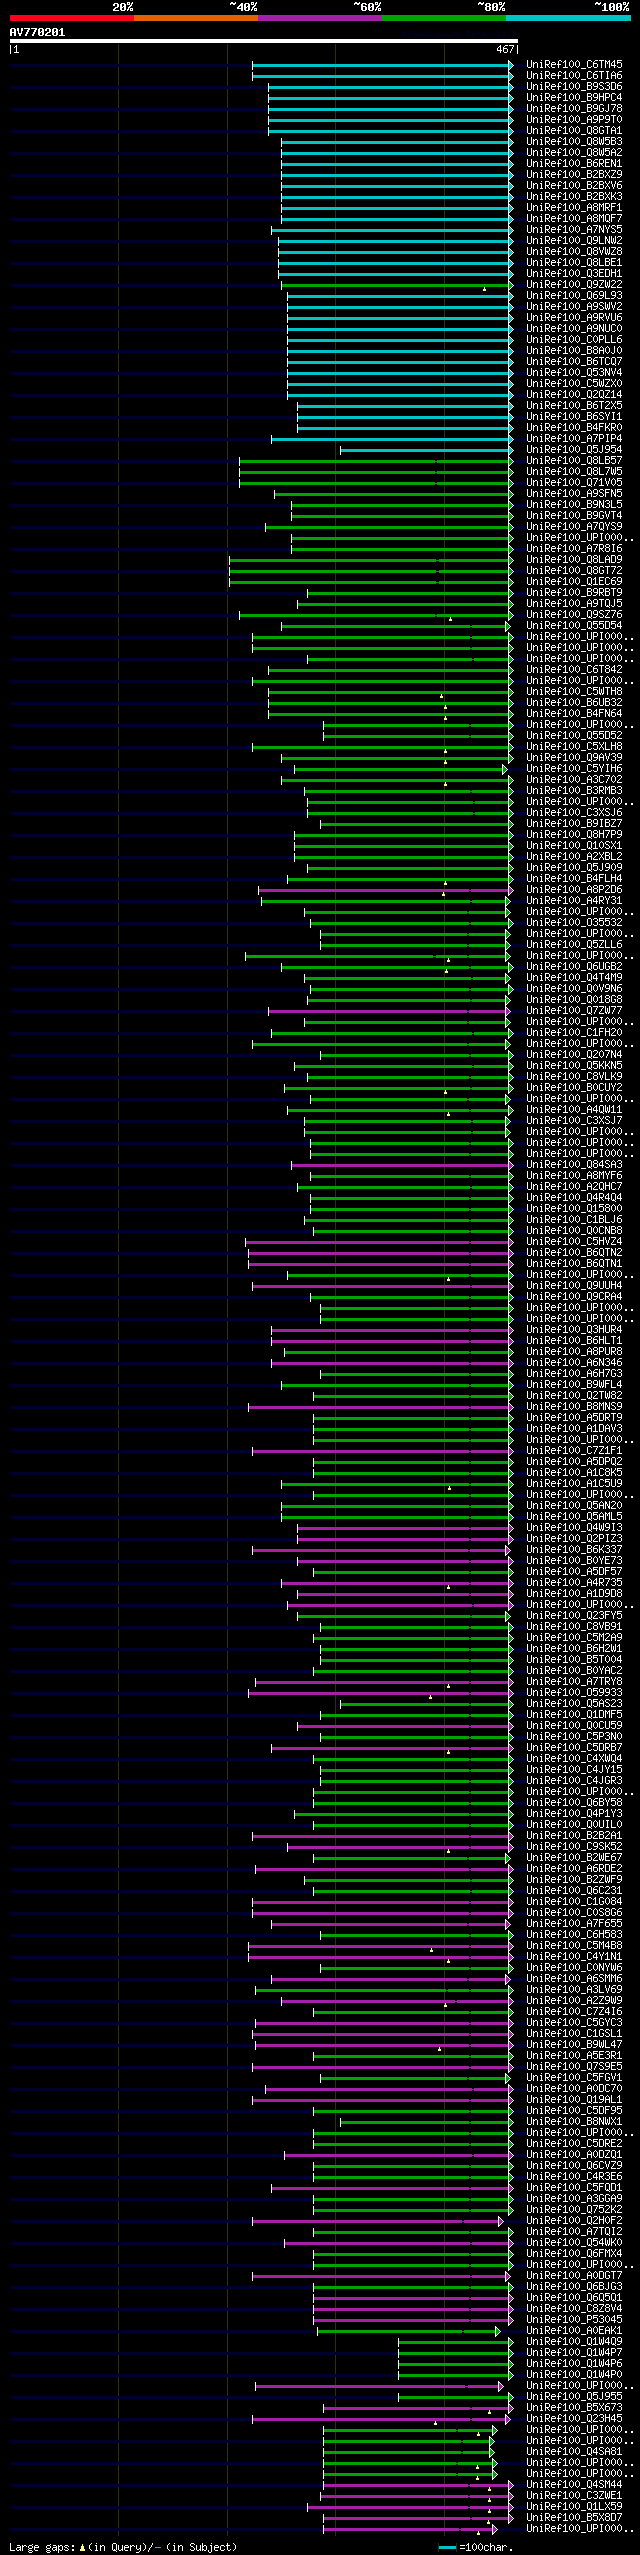Select the UniRef100_C8VB91 label
The image size is (640, 2555).
pos(574,1627)
